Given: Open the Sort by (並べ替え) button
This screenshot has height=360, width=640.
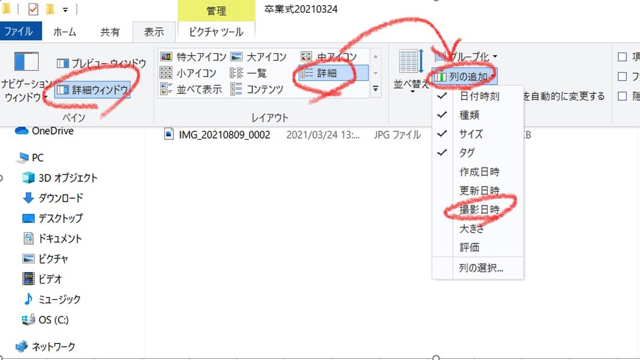Looking at the screenshot, I should (411, 71).
